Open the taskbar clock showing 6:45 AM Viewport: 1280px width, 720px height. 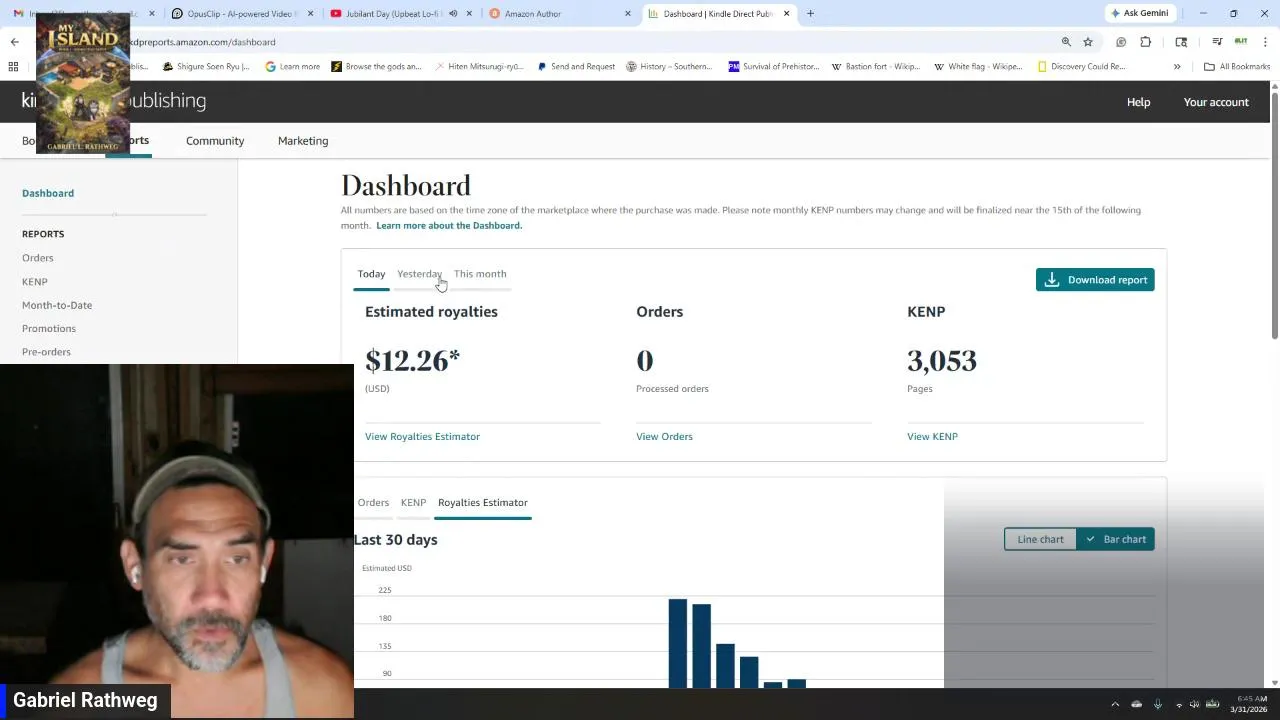pos(1249,704)
